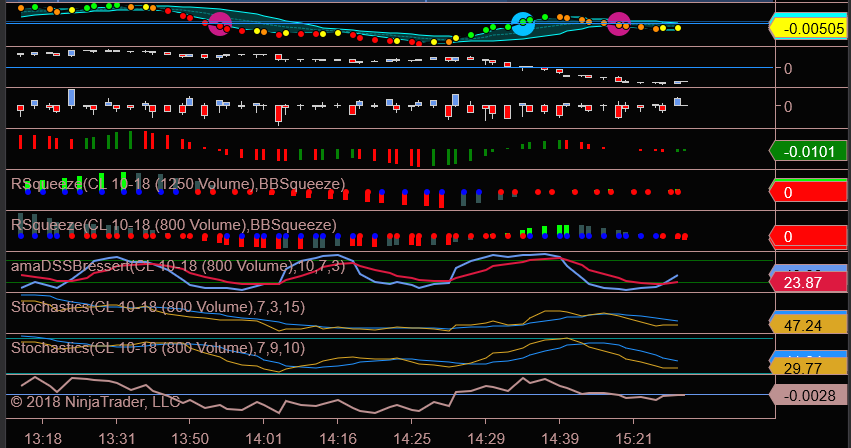Image resolution: width=851 pixels, height=448 pixels.
Task: Select the pink -0.0028 value marker
Action: point(809,395)
